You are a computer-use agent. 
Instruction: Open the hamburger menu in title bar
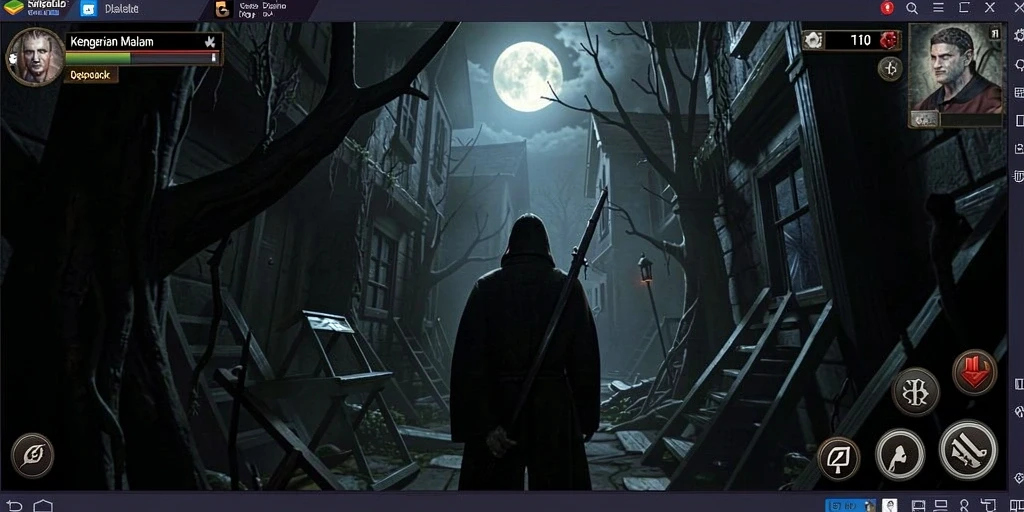[938, 8]
